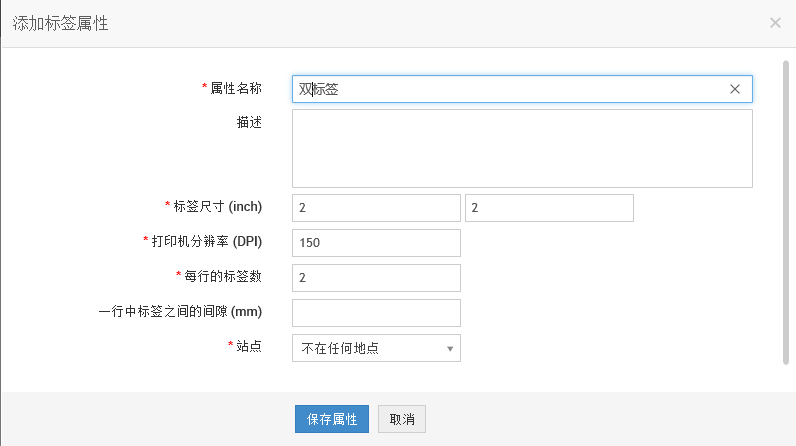The height and width of the screenshot is (446, 796).
Task: Focus the 每行的标签数 input box
Action: 376,278
